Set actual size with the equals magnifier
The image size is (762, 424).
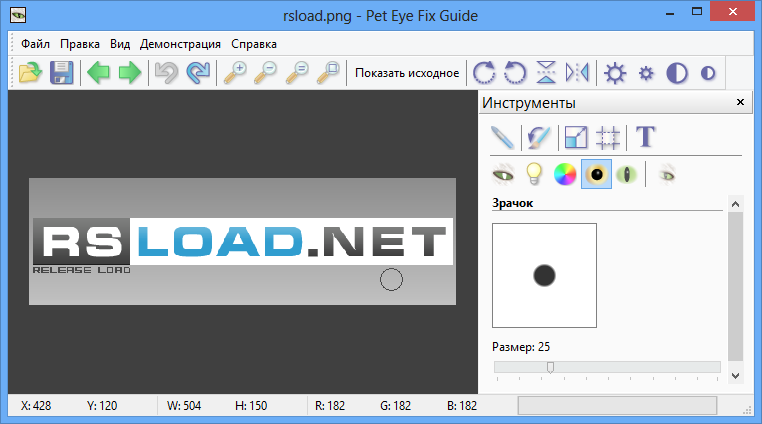point(297,73)
